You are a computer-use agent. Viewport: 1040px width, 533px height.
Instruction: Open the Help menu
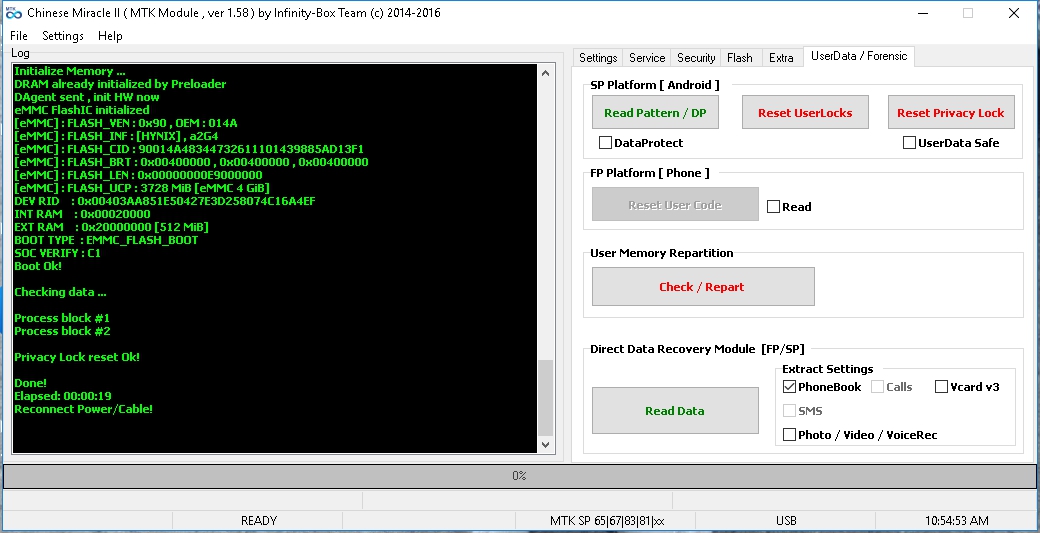click(110, 36)
